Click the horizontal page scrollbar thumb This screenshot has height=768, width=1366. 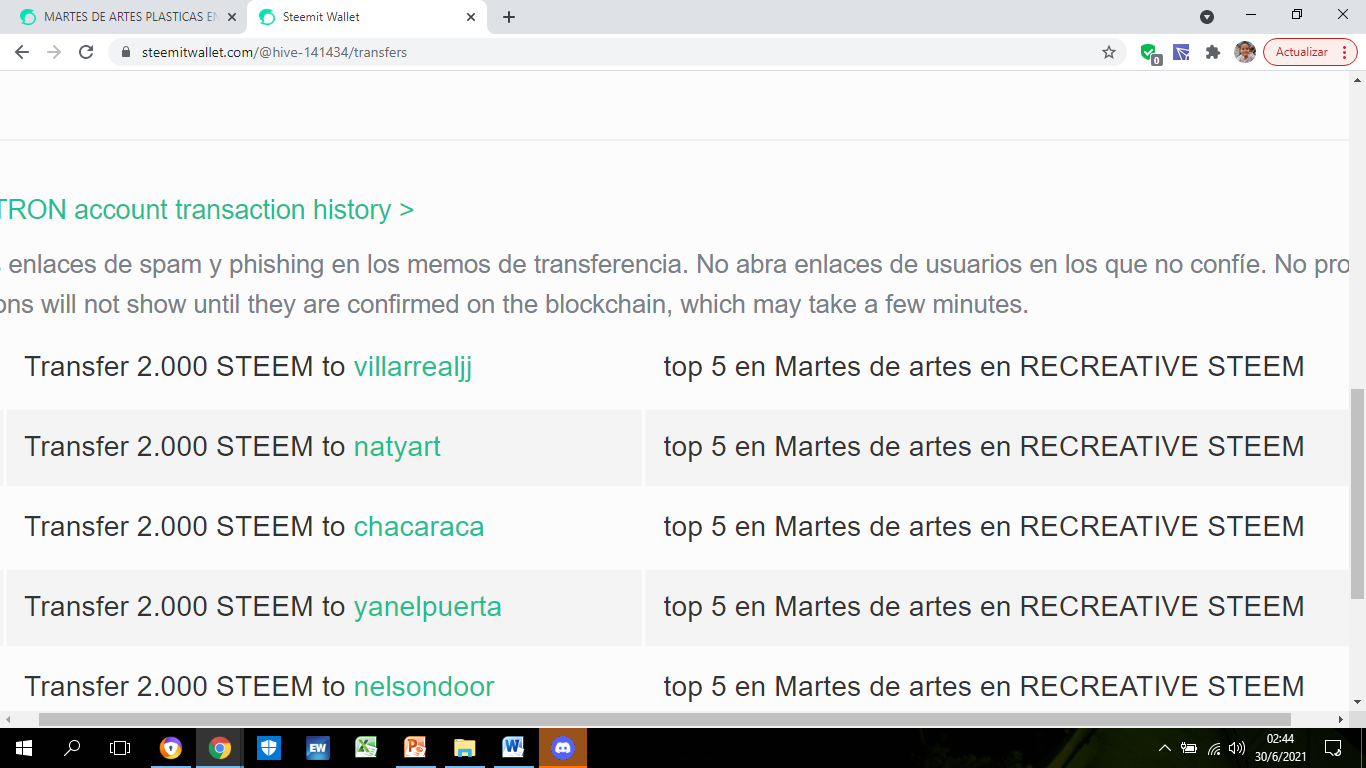(x=665, y=719)
